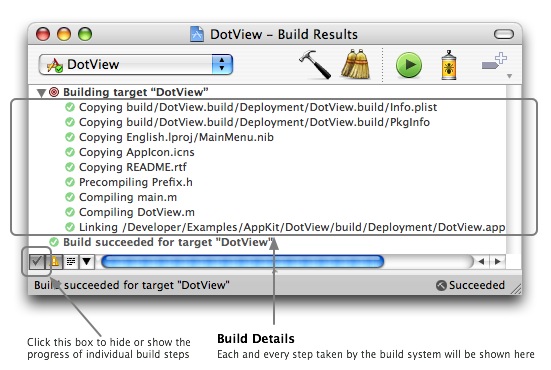The image size is (551, 370).
Task: Click the Succeeded status indicator
Action: click(470, 285)
